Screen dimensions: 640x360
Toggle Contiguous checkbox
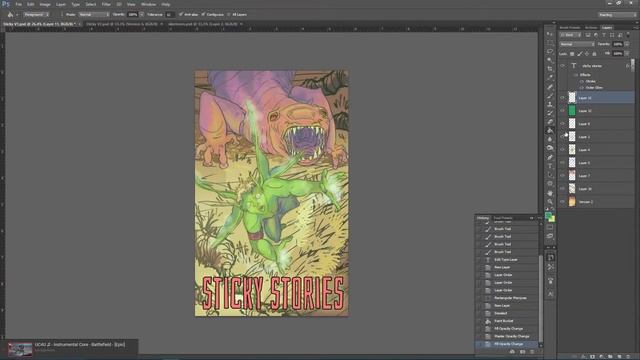203,14
